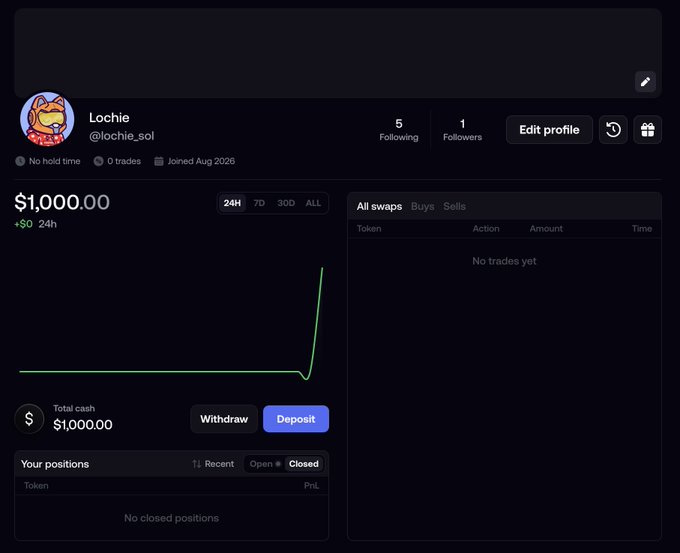This screenshot has width=680, height=553.
Task: Select the 24H chart range
Action: tap(232, 203)
